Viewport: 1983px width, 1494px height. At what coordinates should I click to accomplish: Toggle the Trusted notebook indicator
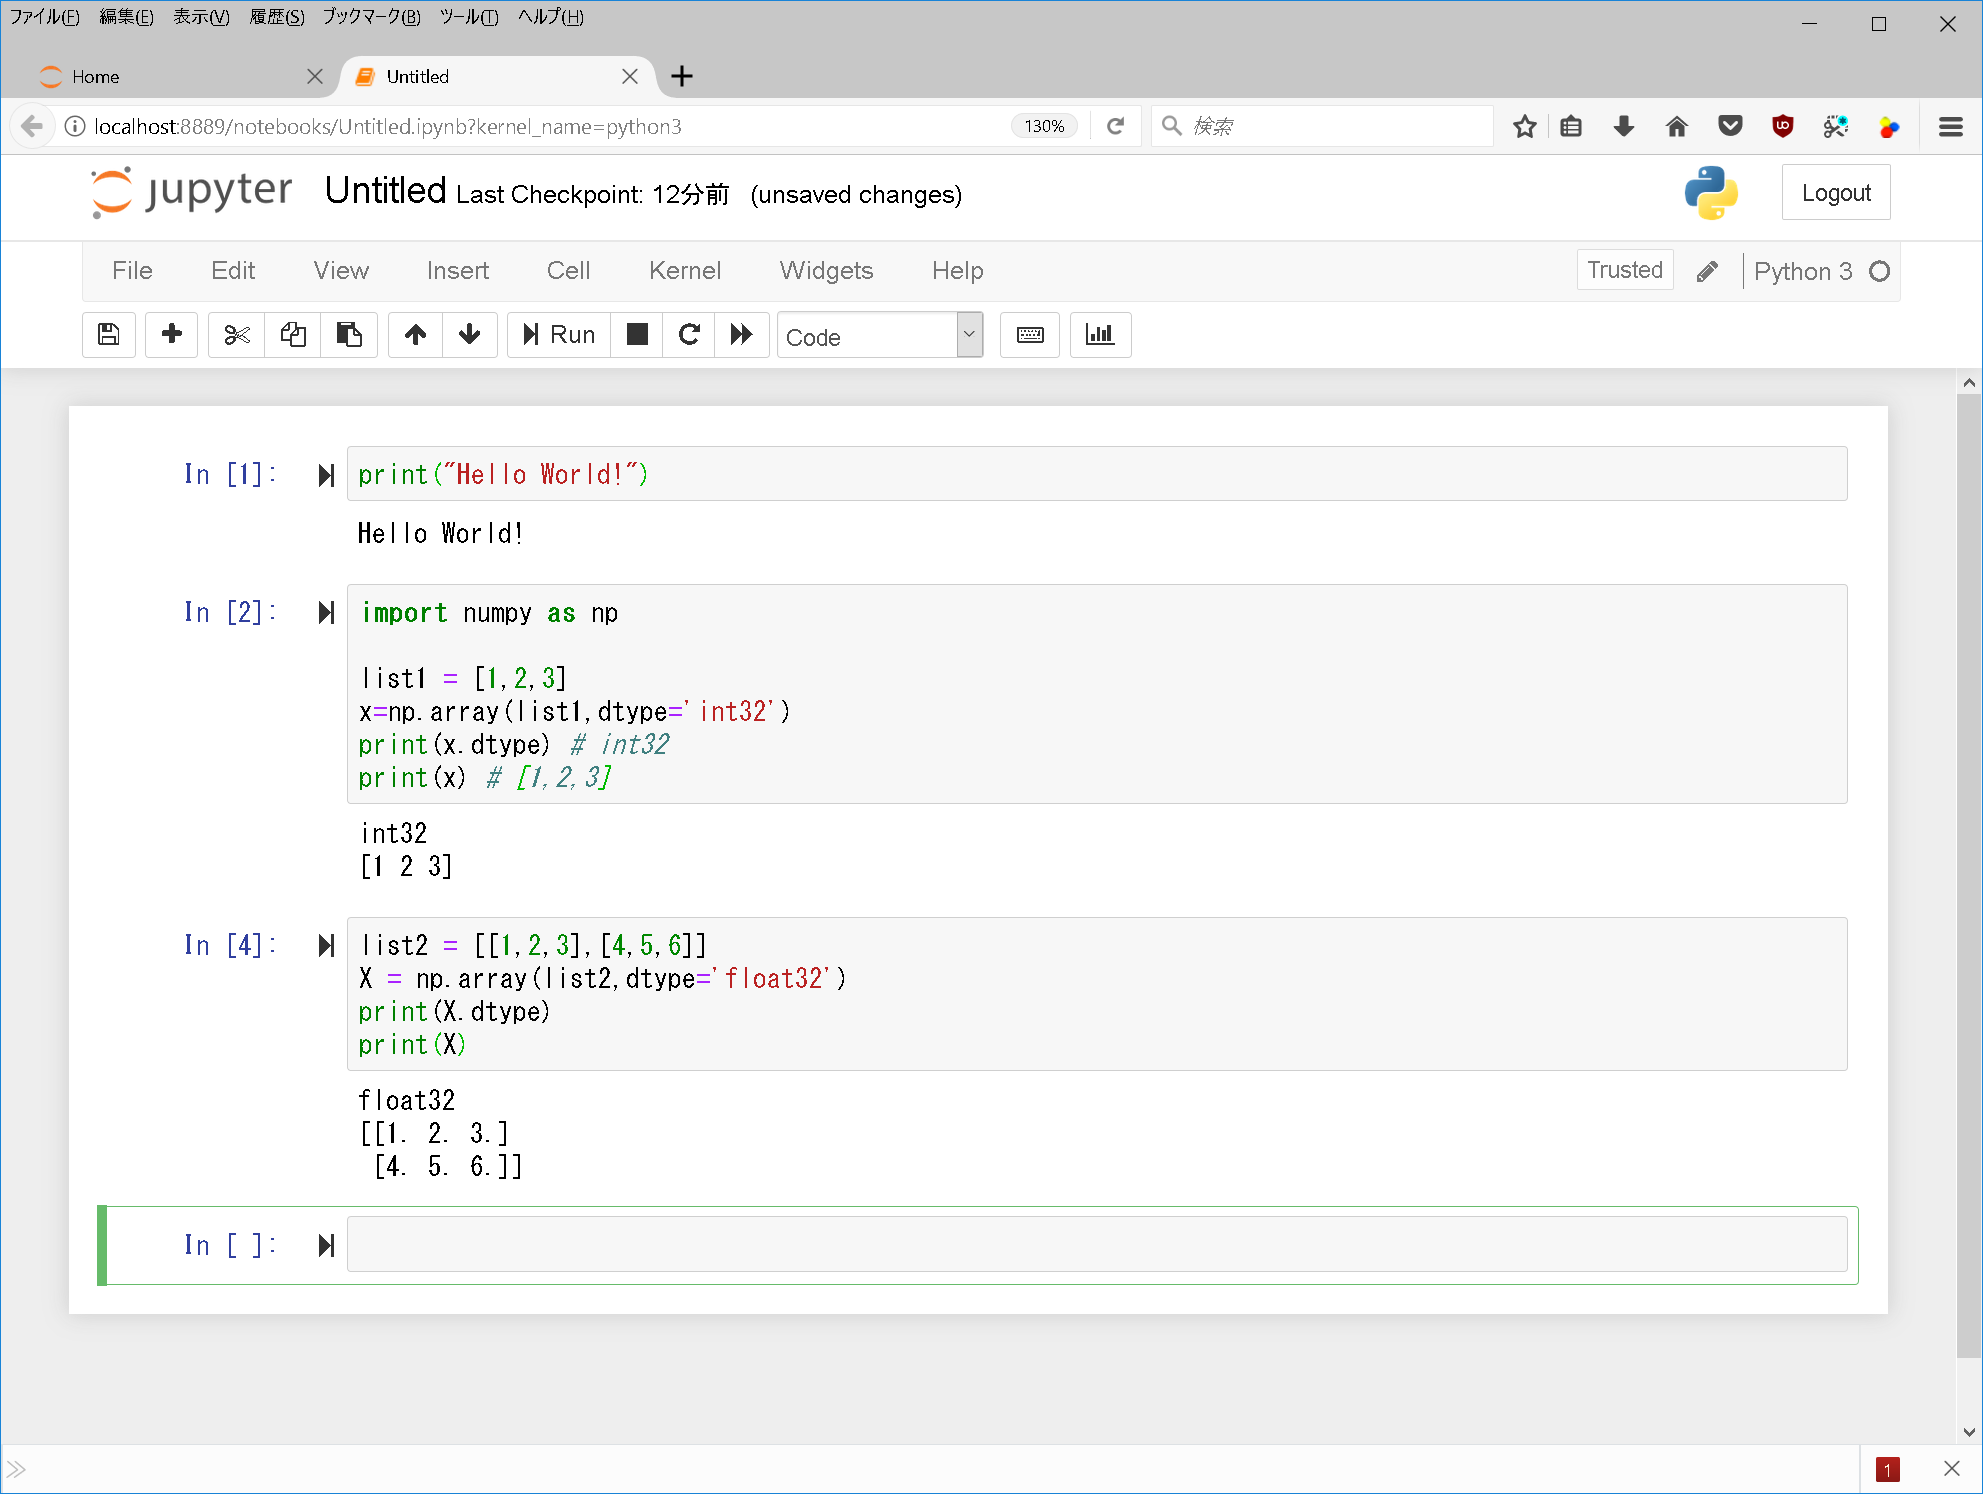[1624, 270]
